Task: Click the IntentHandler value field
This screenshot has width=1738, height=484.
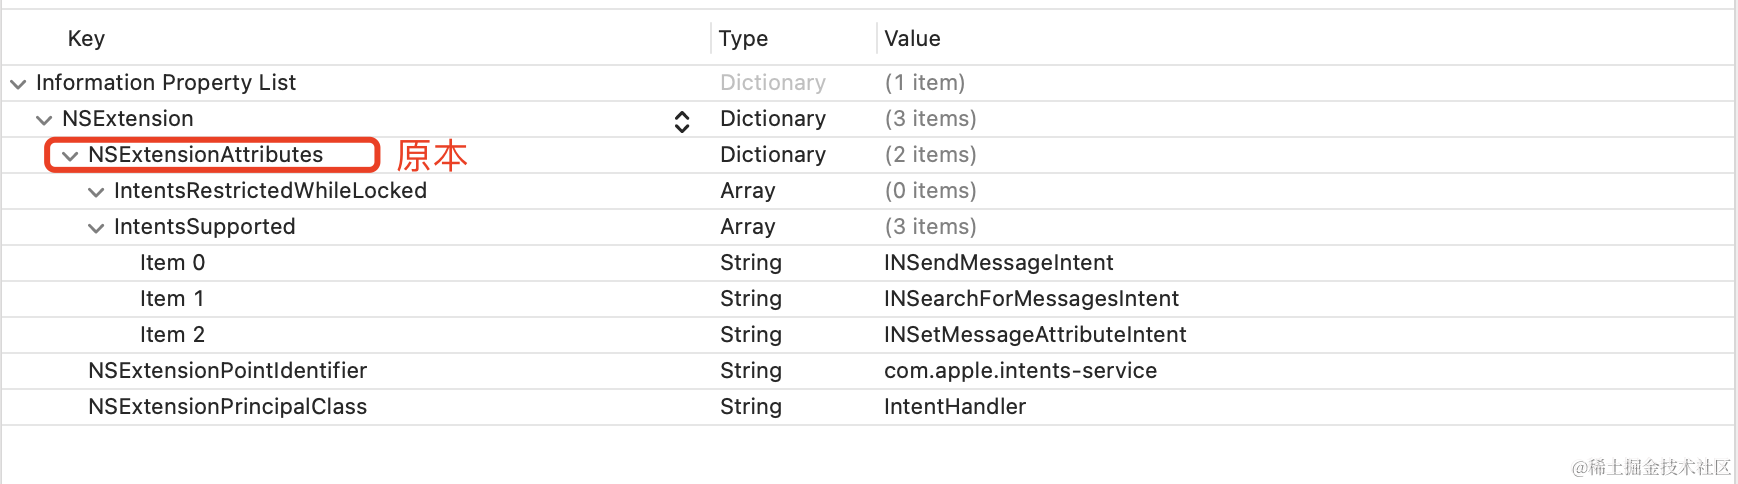Action: click(955, 407)
